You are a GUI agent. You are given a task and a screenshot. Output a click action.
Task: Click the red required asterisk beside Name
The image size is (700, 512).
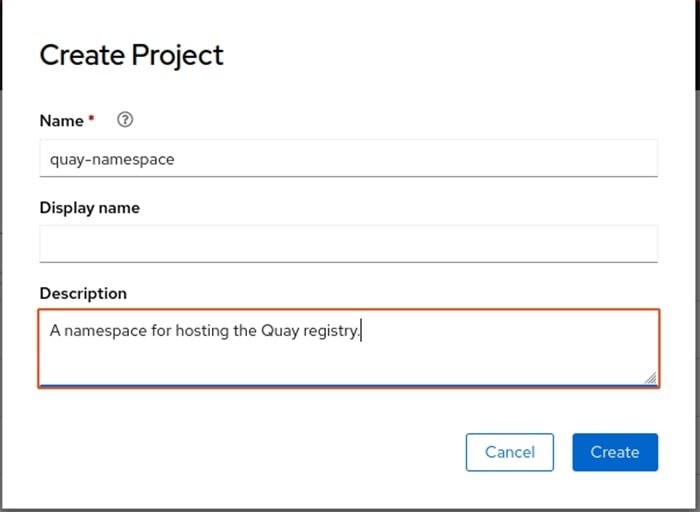[x=92, y=120]
